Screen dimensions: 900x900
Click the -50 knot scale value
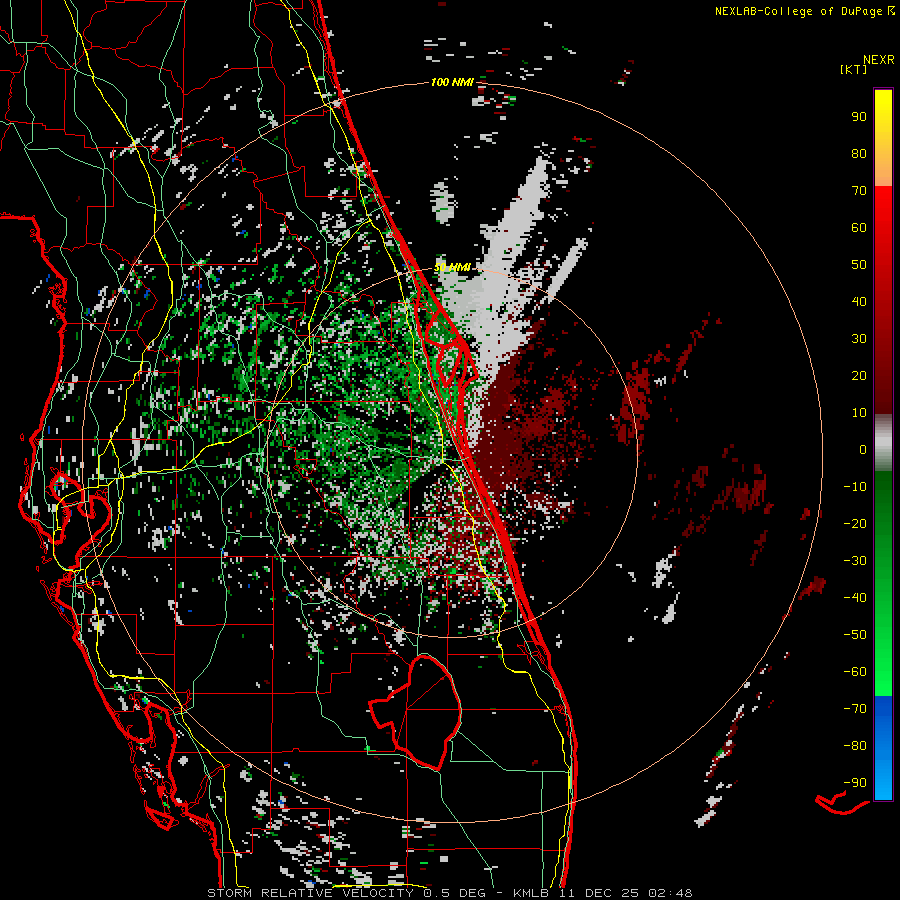coord(855,635)
